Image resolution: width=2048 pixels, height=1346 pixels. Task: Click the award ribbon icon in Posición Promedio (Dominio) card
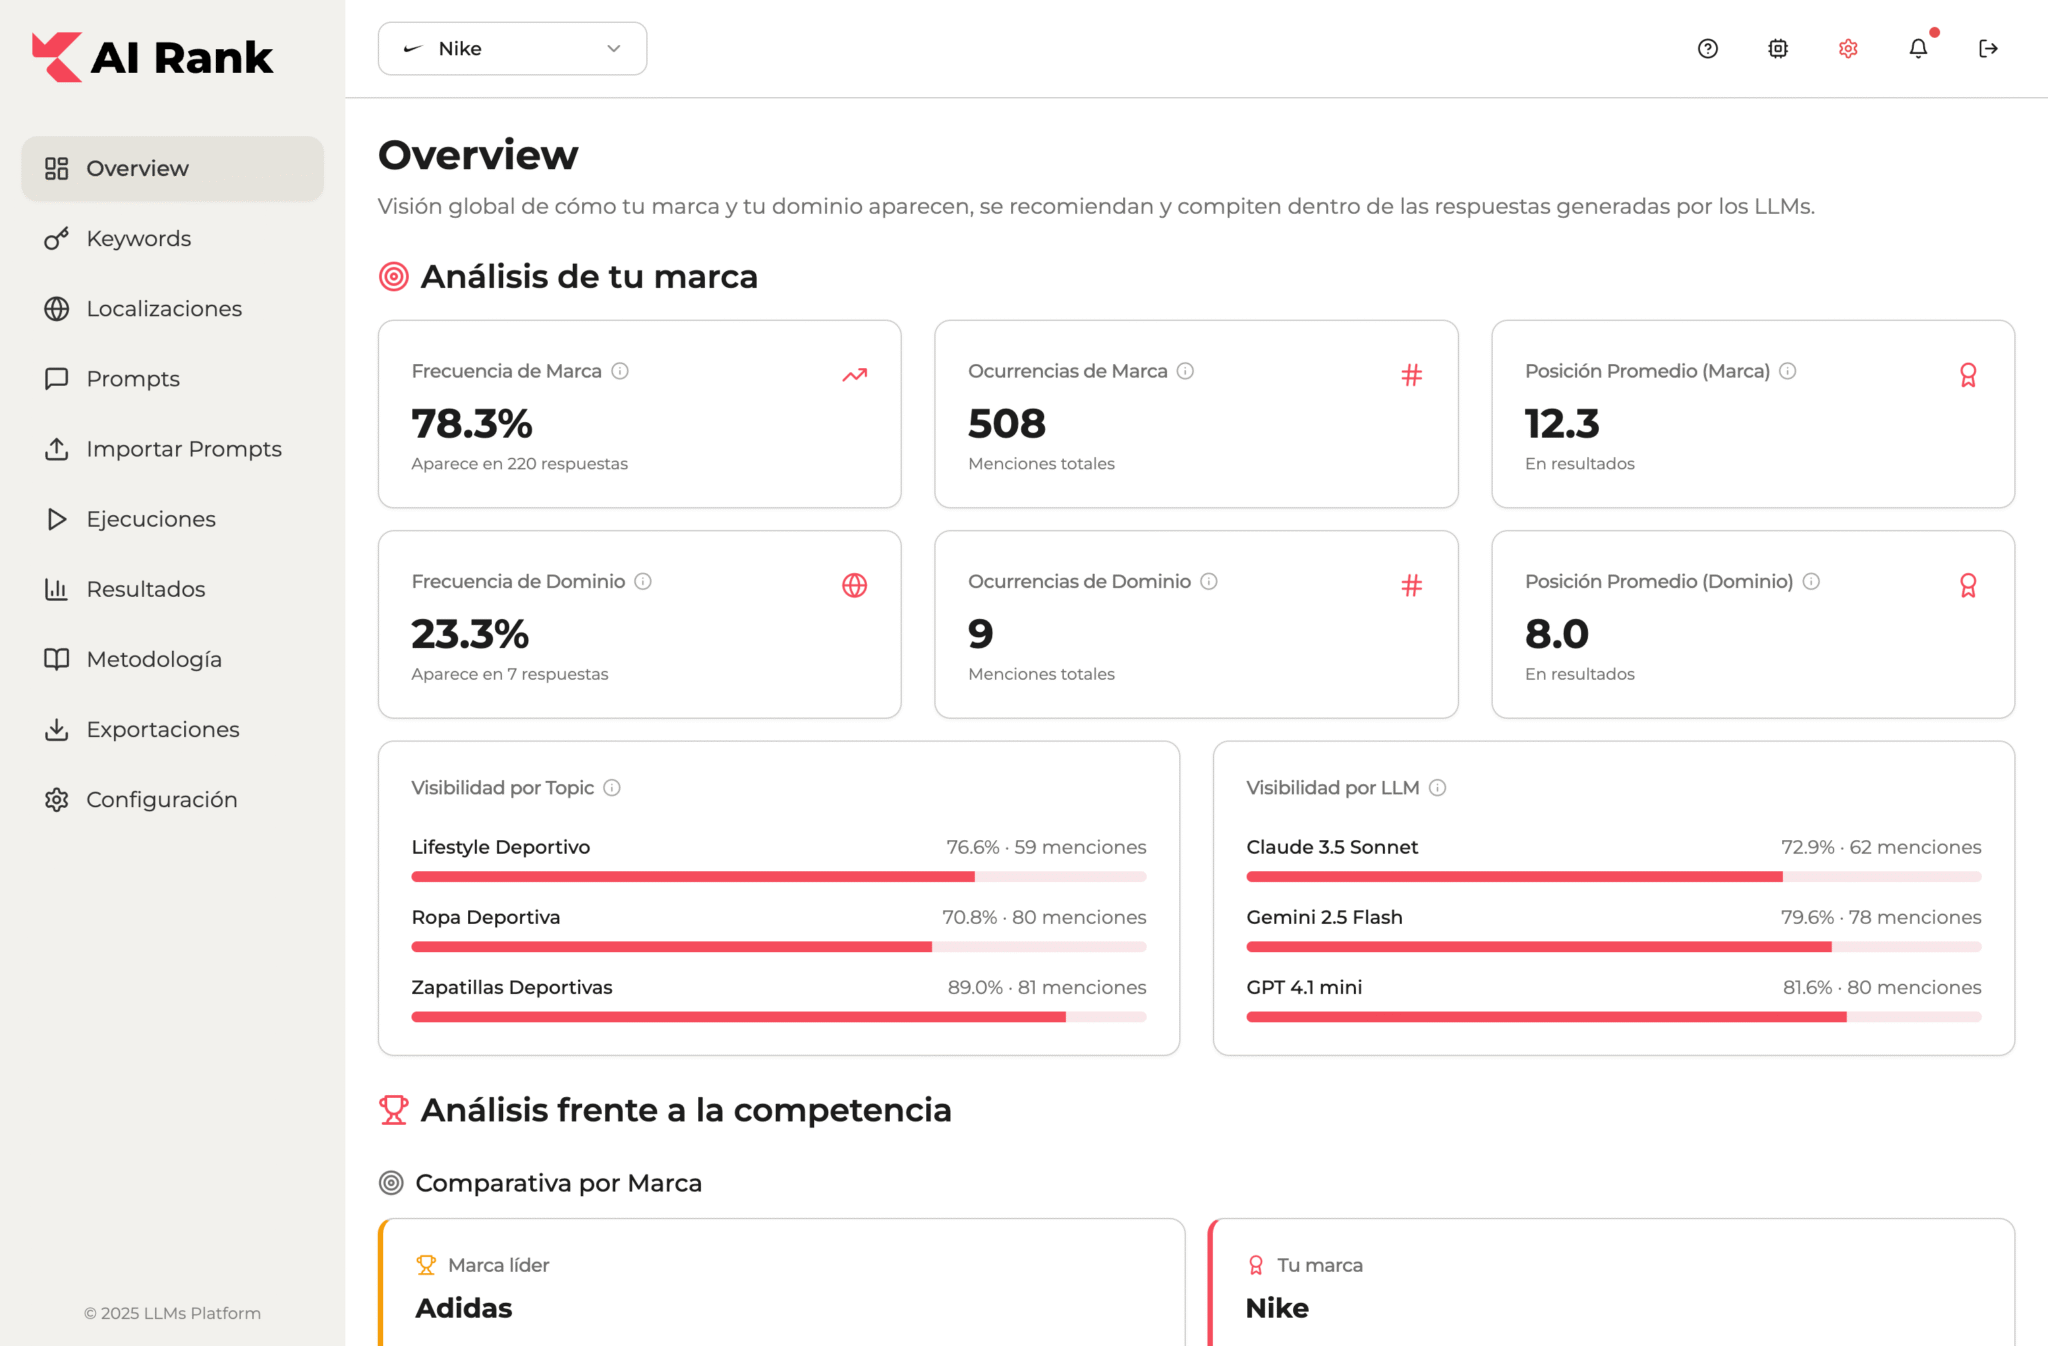(x=1968, y=585)
